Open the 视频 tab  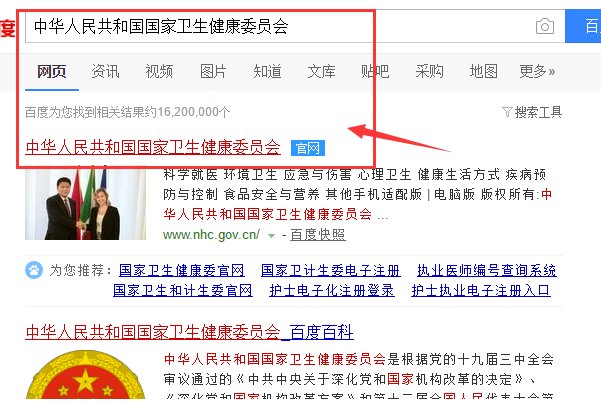(159, 72)
